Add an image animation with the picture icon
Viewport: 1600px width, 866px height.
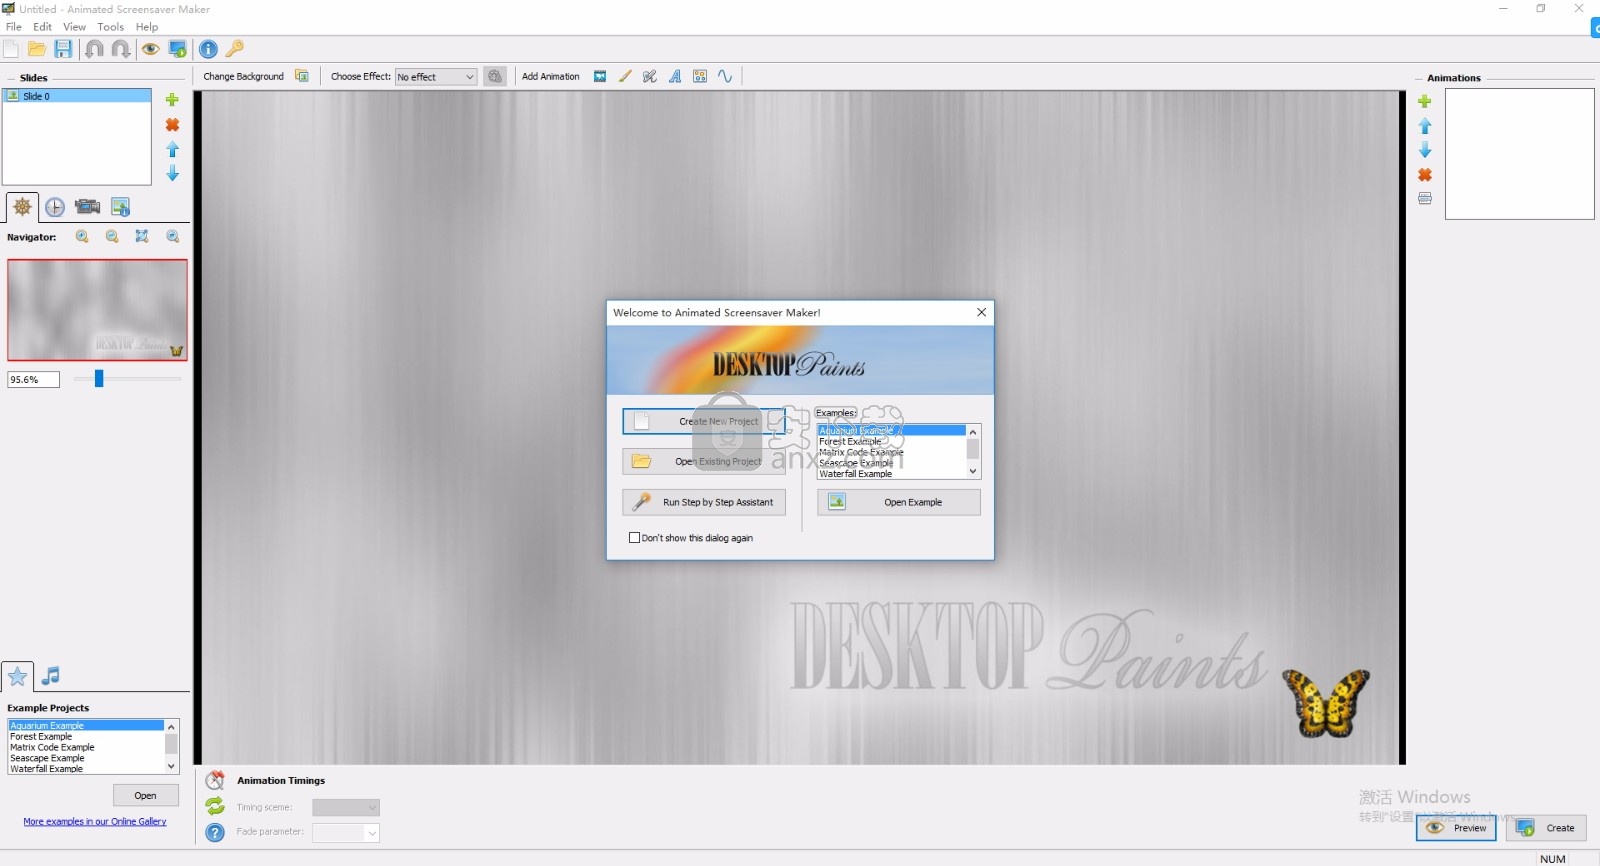600,76
